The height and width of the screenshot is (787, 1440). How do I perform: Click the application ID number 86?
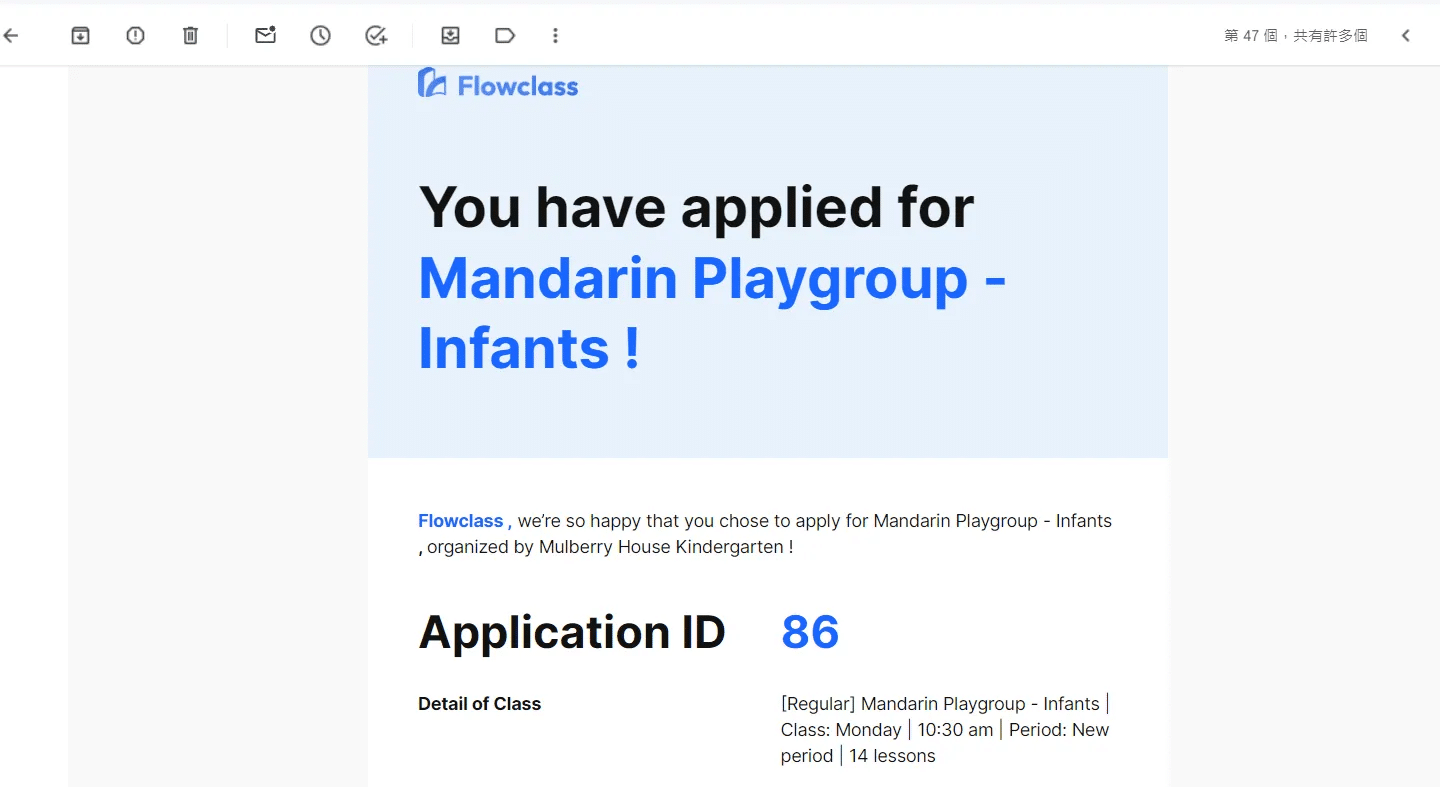point(810,632)
